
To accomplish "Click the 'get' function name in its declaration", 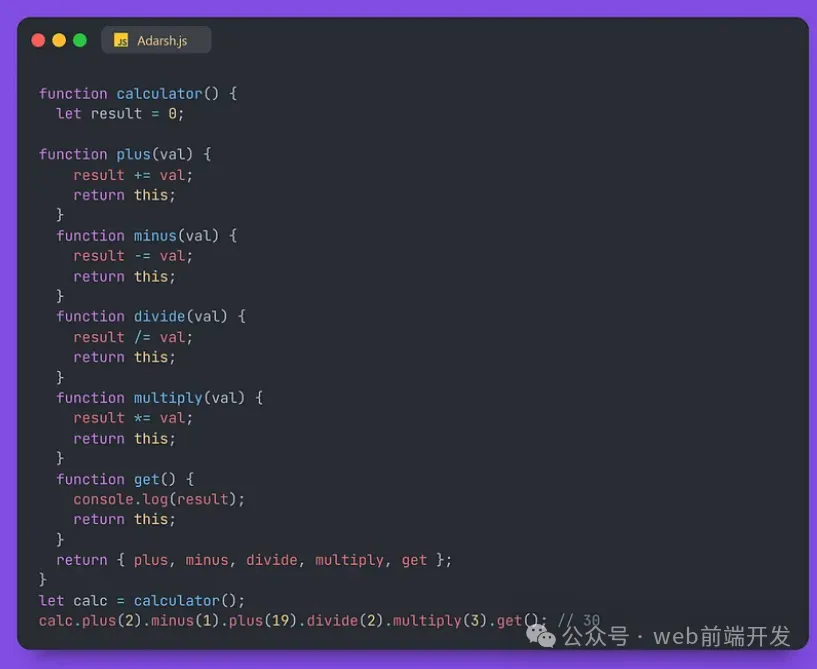I will [x=146, y=479].
